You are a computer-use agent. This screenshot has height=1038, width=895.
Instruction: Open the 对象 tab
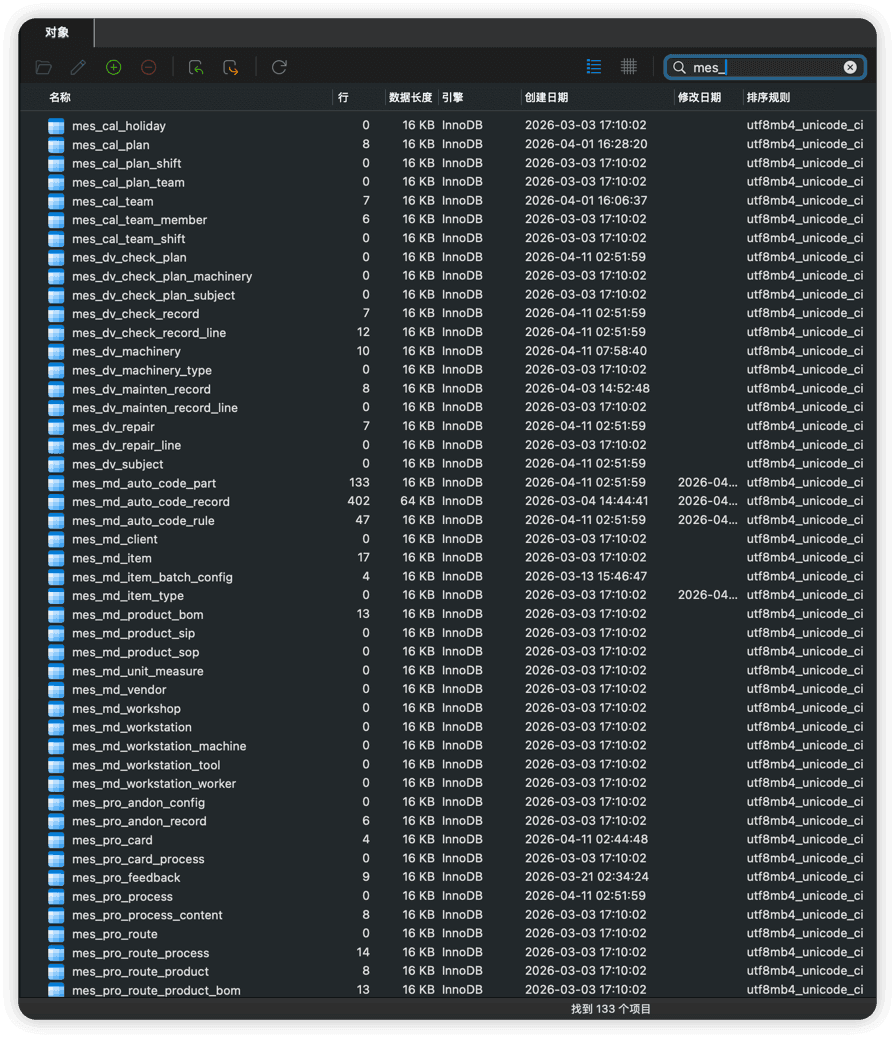[x=57, y=33]
